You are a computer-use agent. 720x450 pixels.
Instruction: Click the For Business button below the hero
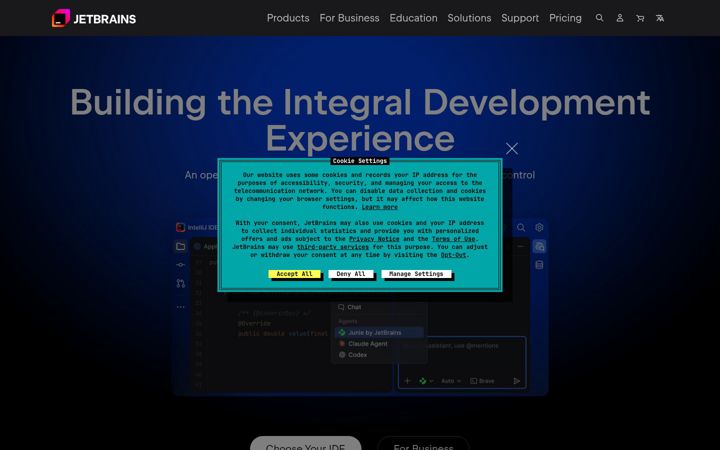(423, 444)
